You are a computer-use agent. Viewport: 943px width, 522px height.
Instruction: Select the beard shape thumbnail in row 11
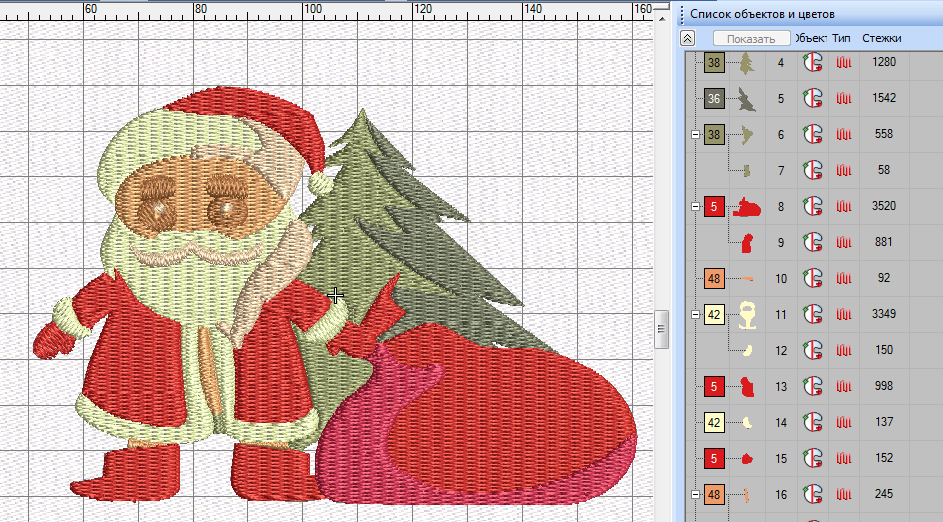tap(746, 315)
